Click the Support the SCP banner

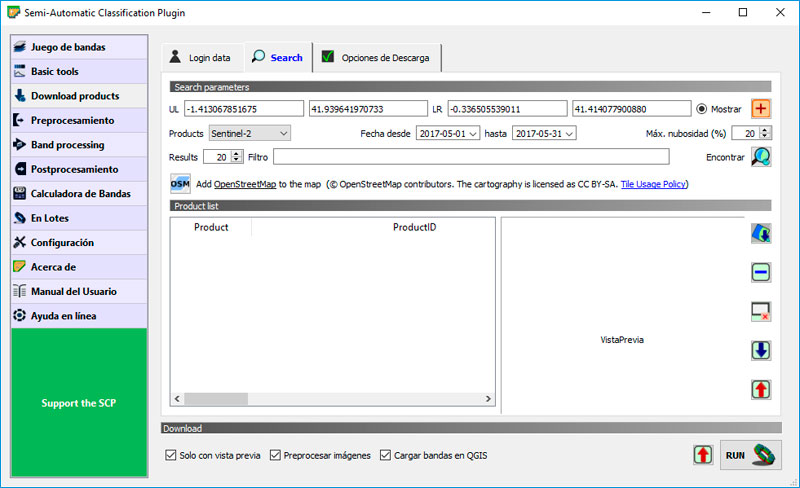(79, 403)
